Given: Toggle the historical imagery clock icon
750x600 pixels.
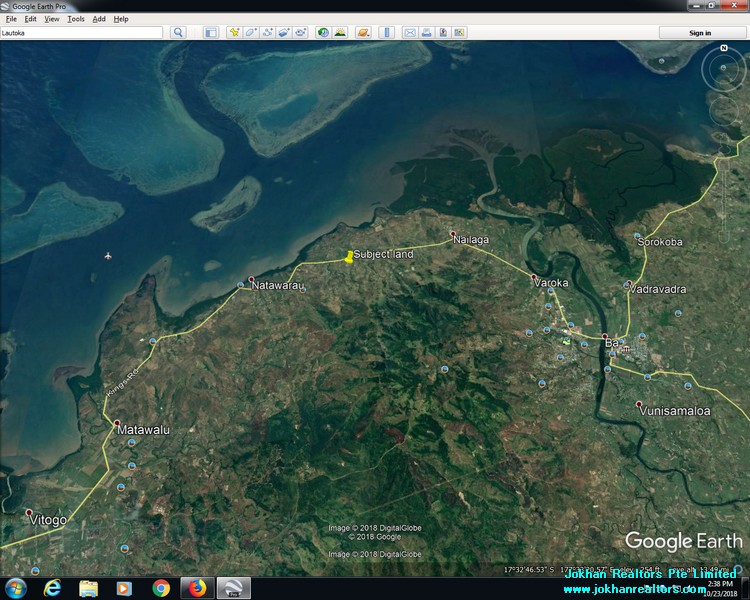Looking at the screenshot, I should [x=323, y=32].
